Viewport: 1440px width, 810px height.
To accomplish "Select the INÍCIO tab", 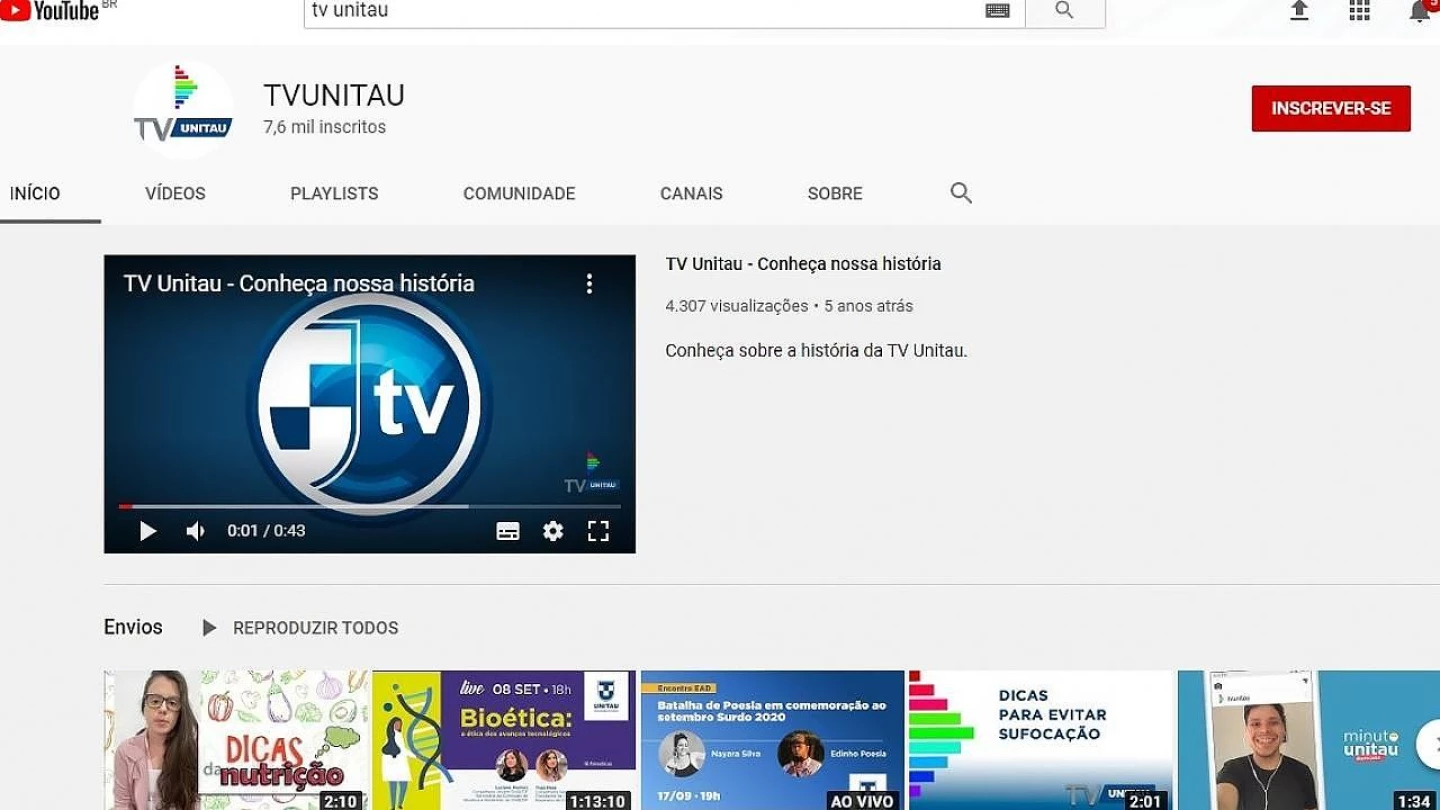I will click(x=35, y=194).
